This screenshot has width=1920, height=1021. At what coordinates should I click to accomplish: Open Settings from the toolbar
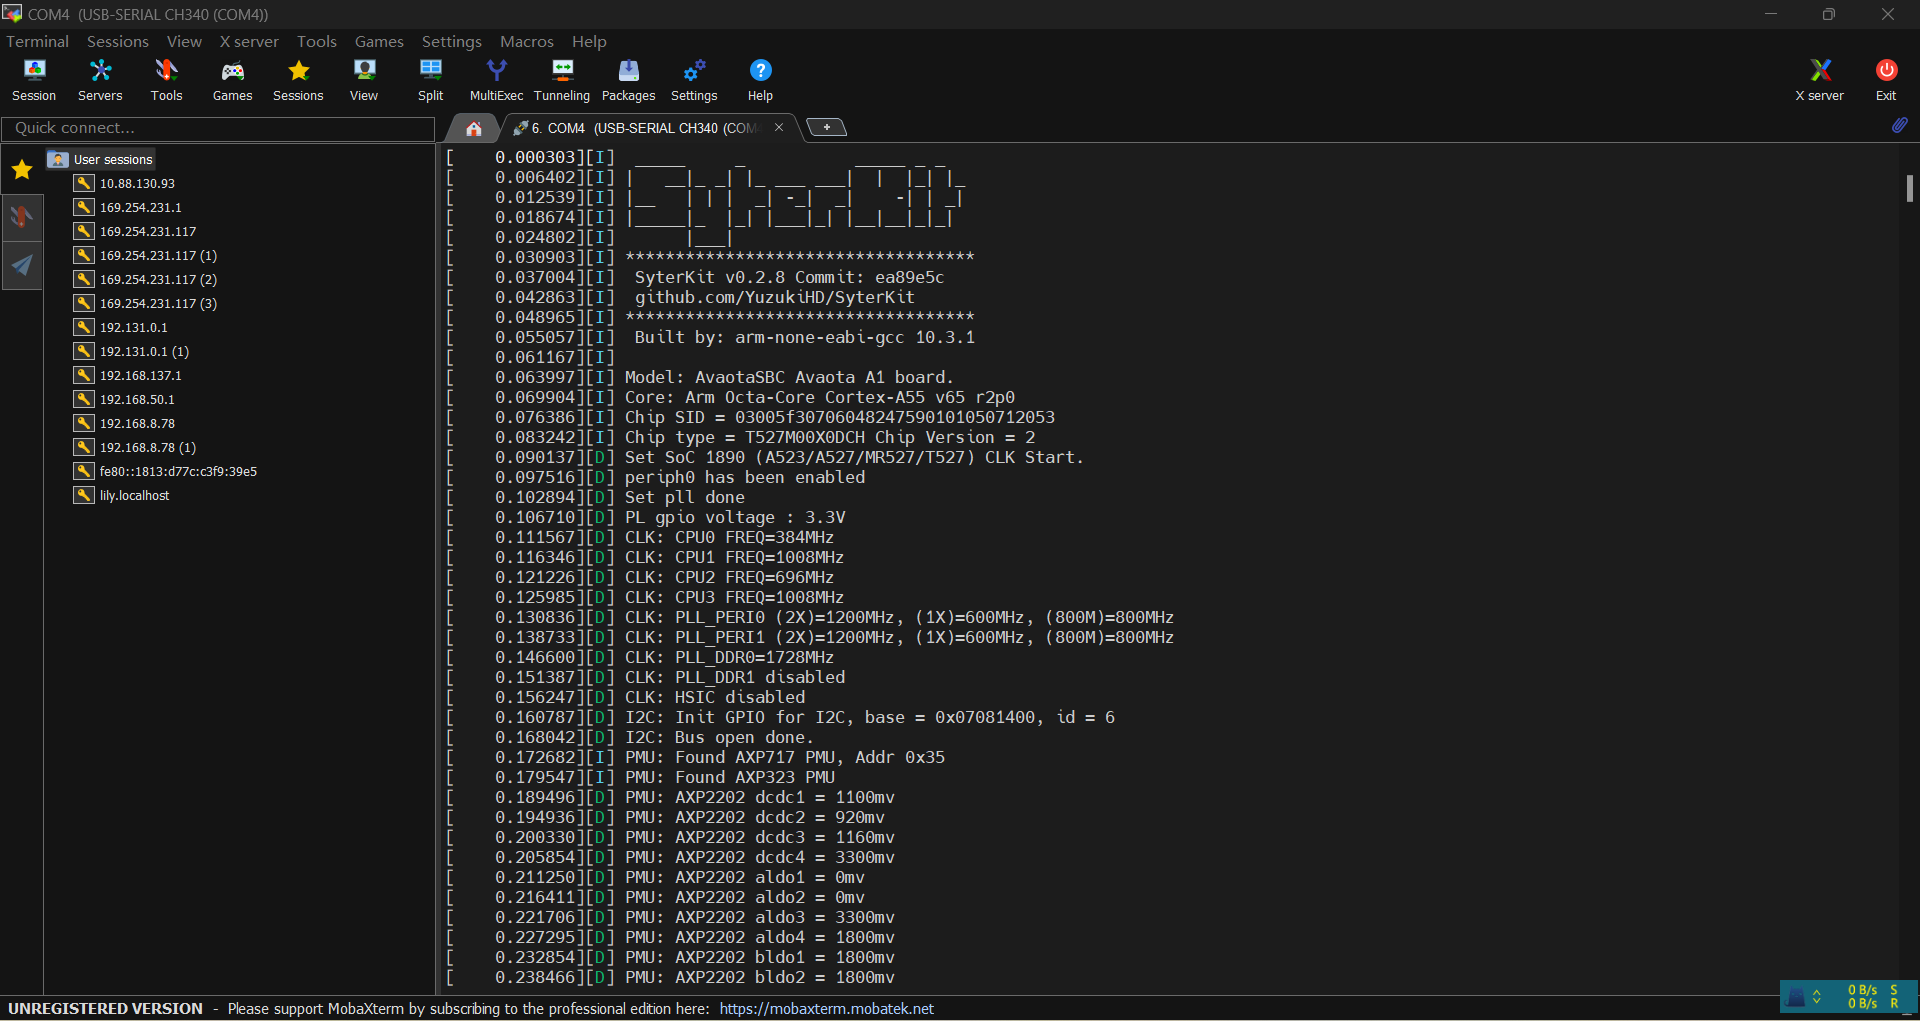click(694, 80)
